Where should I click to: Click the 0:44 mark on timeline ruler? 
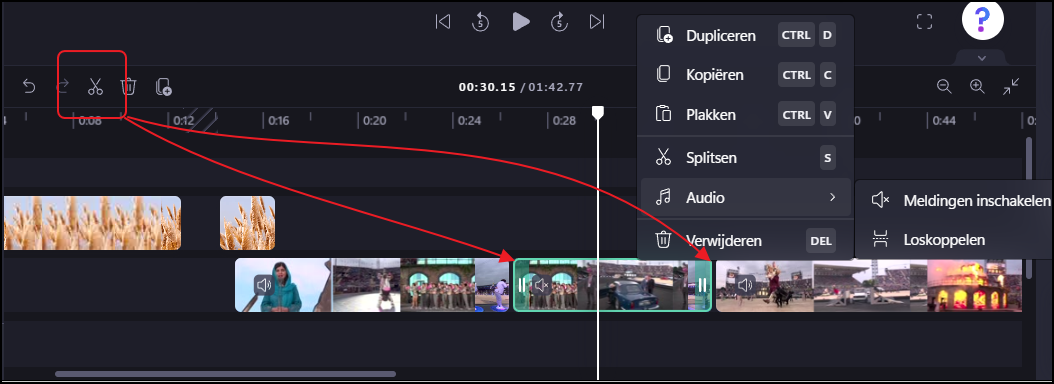point(944,121)
